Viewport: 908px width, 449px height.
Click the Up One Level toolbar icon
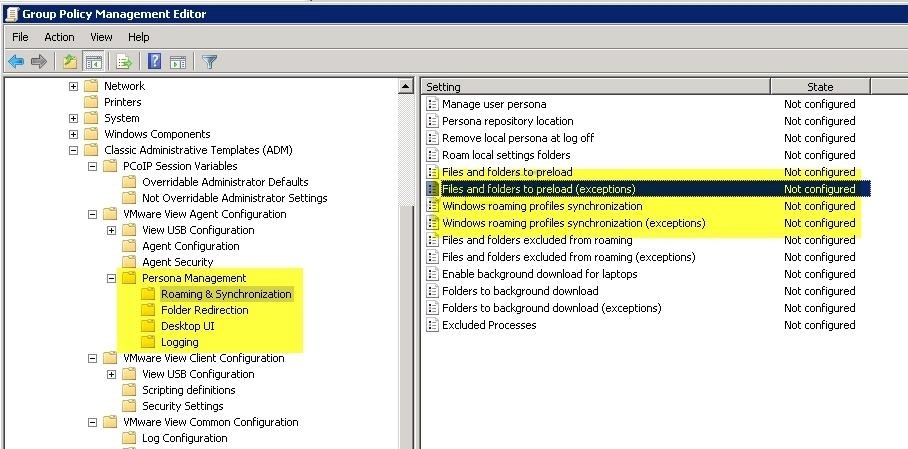[x=69, y=61]
